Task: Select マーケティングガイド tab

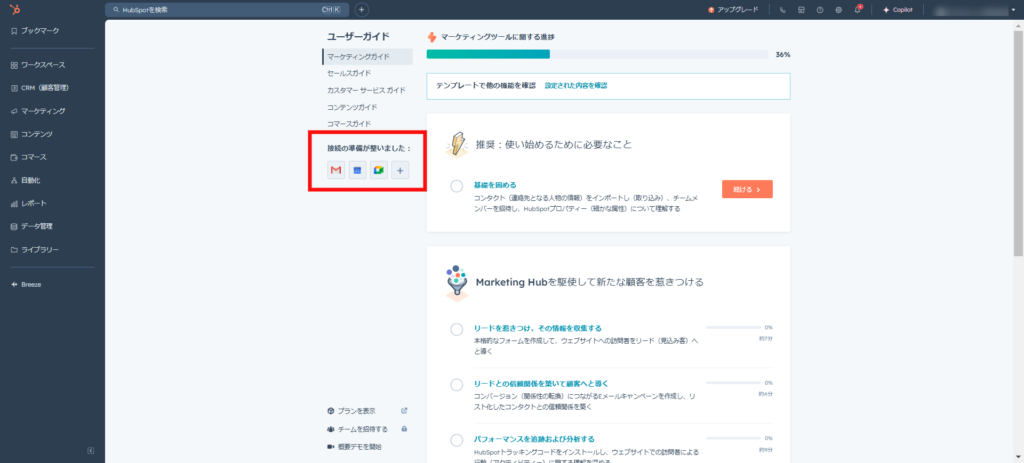Action: coord(368,56)
